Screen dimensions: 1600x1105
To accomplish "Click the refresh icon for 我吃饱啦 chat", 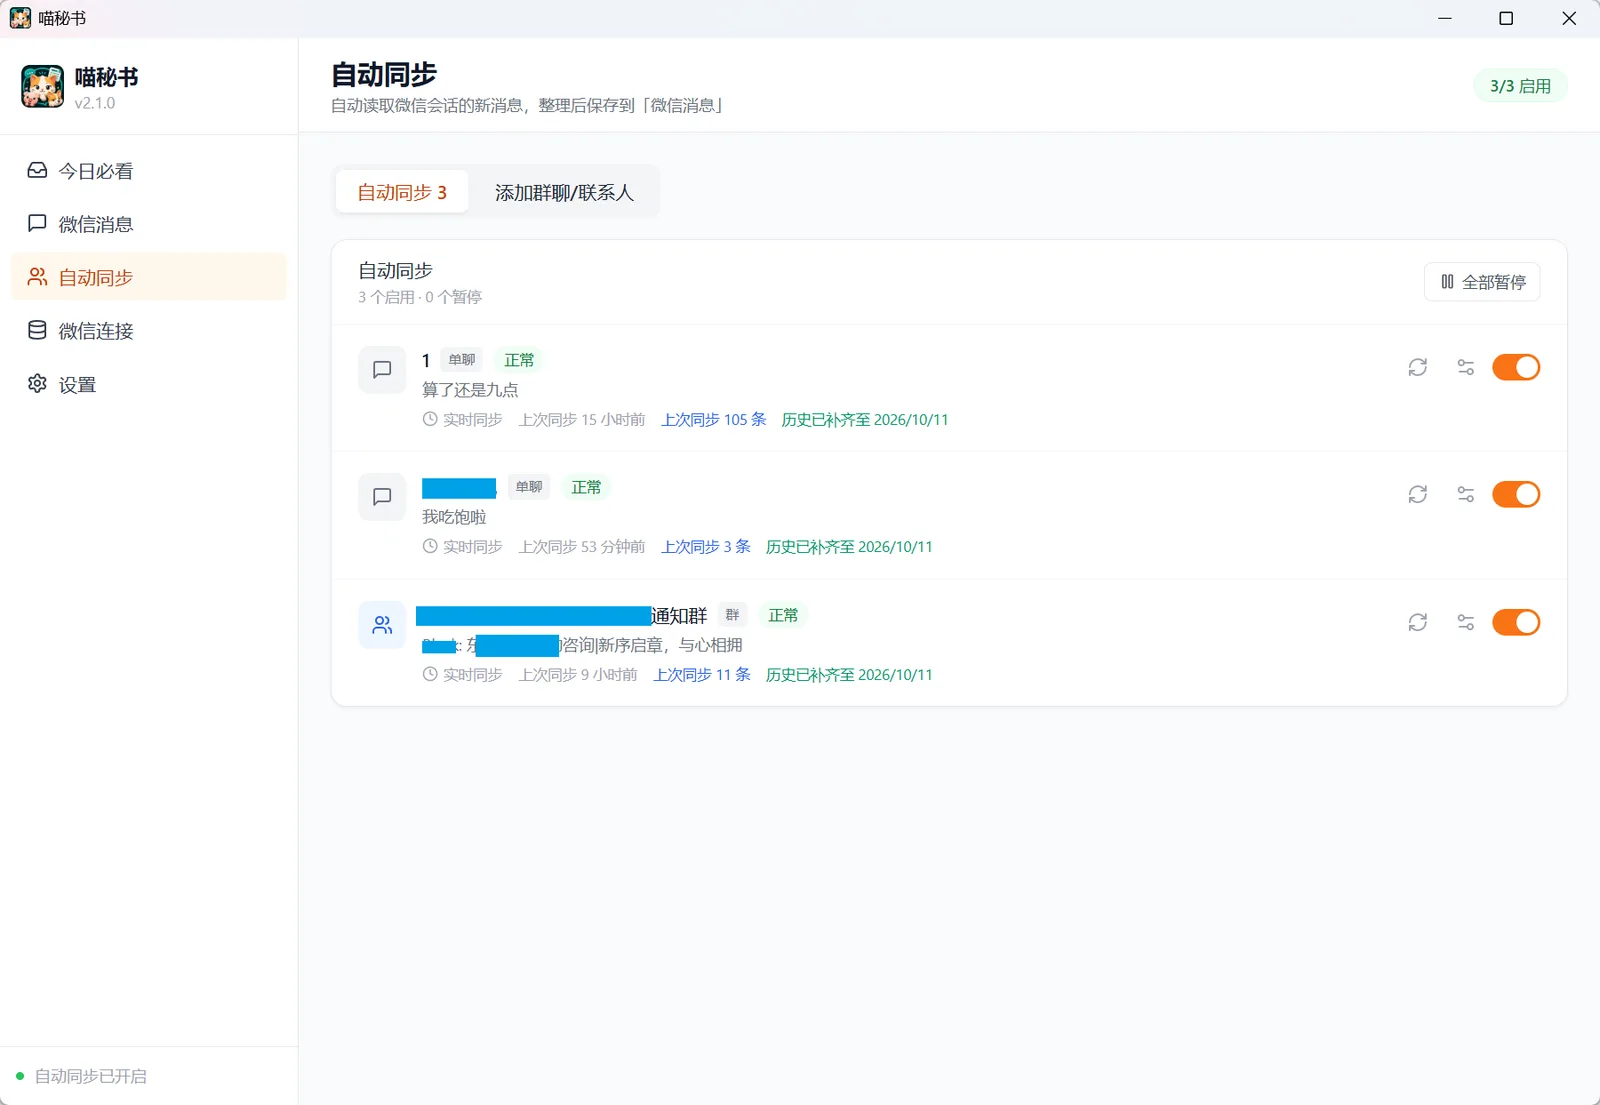I will click(x=1418, y=494).
